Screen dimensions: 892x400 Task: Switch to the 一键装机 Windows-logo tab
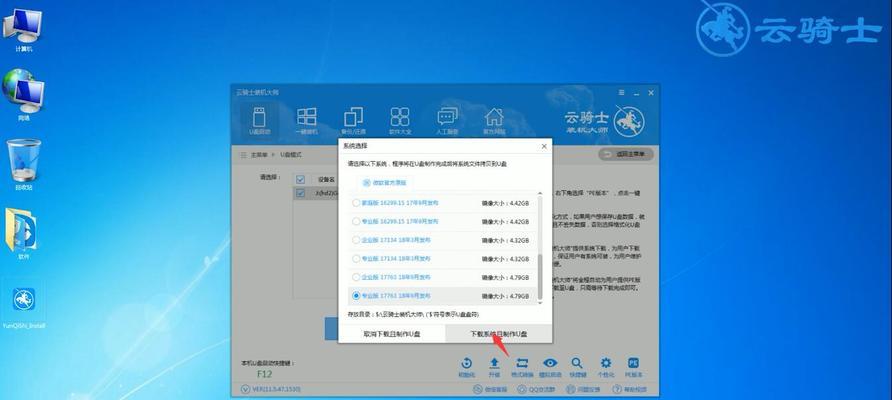coord(307,121)
